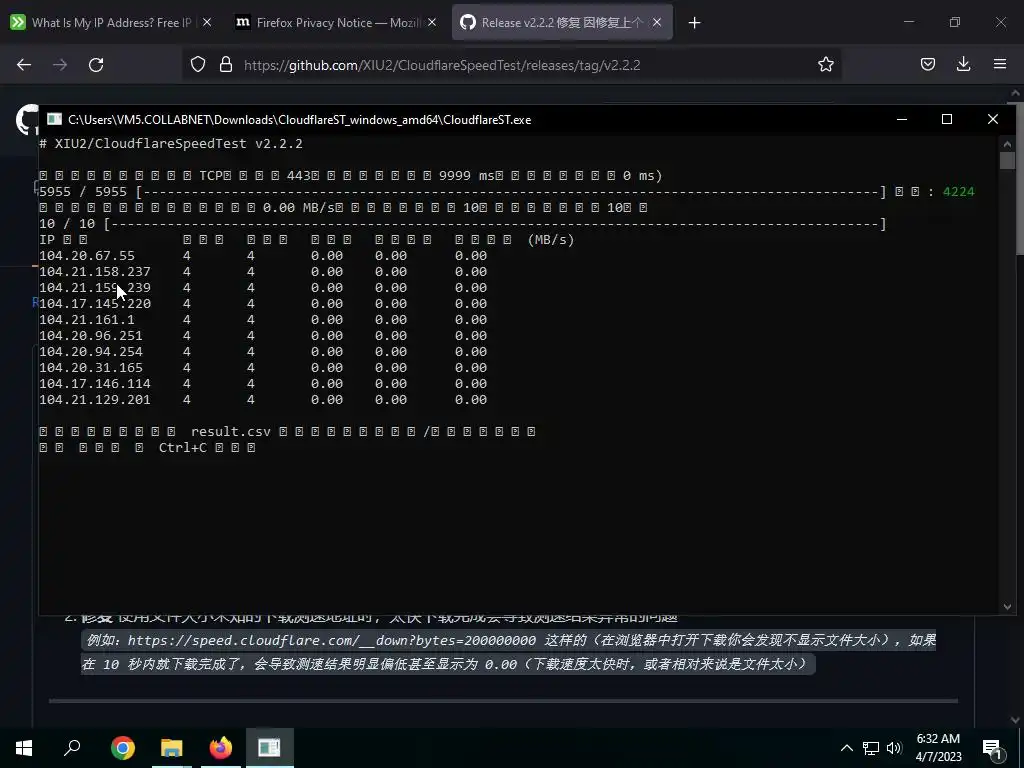Open volume control tray icon
This screenshot has height=768, width=1024.
[x=895, y=748]
